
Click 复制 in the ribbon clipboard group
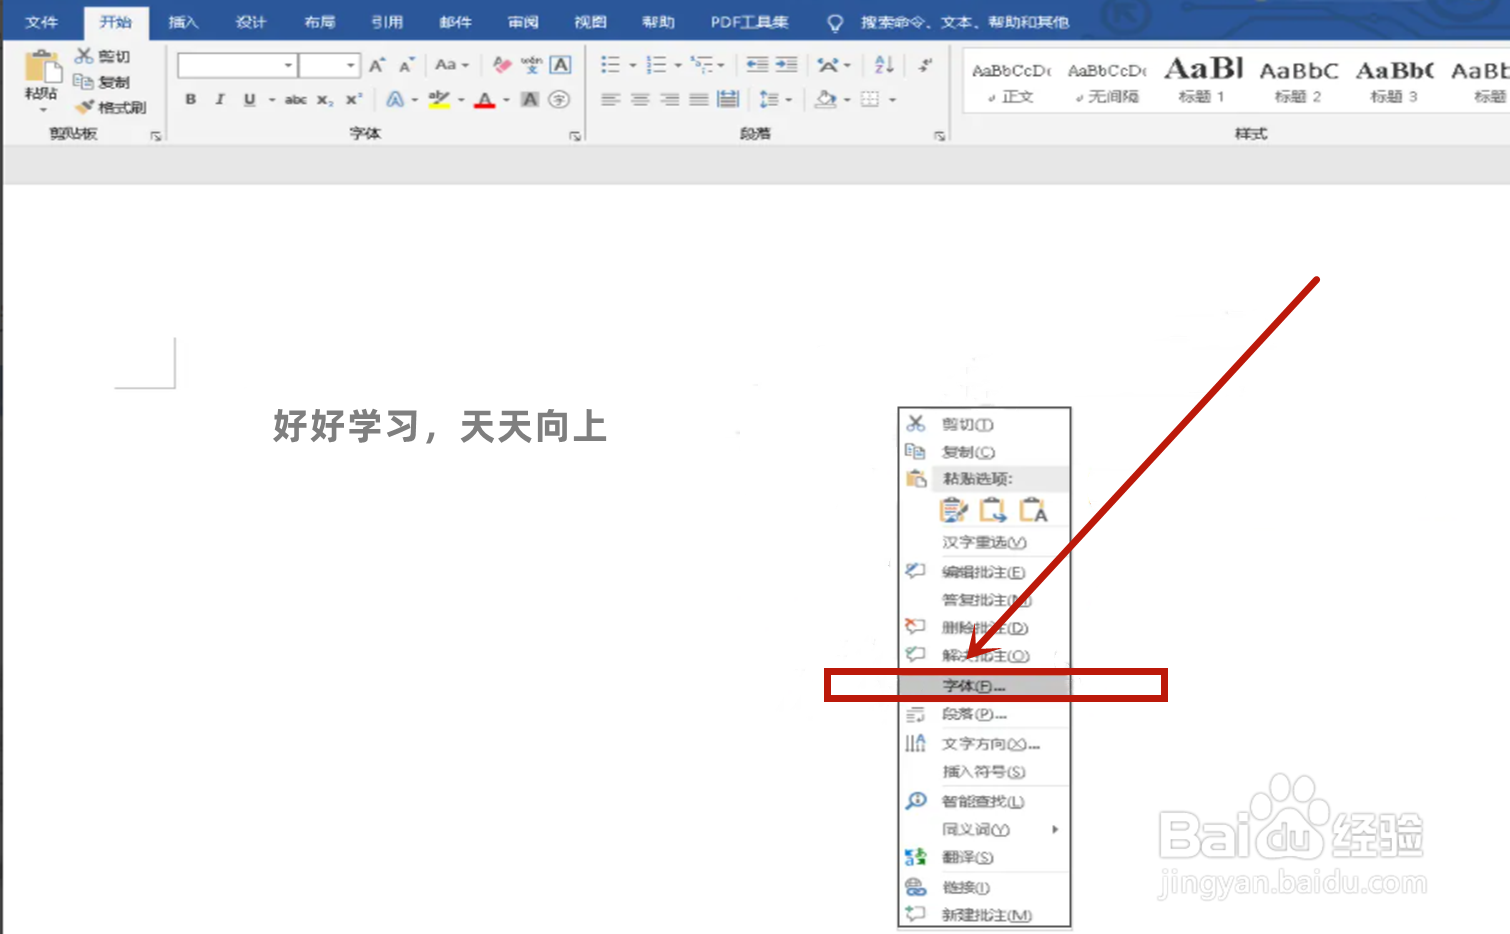tap(102, 82)
